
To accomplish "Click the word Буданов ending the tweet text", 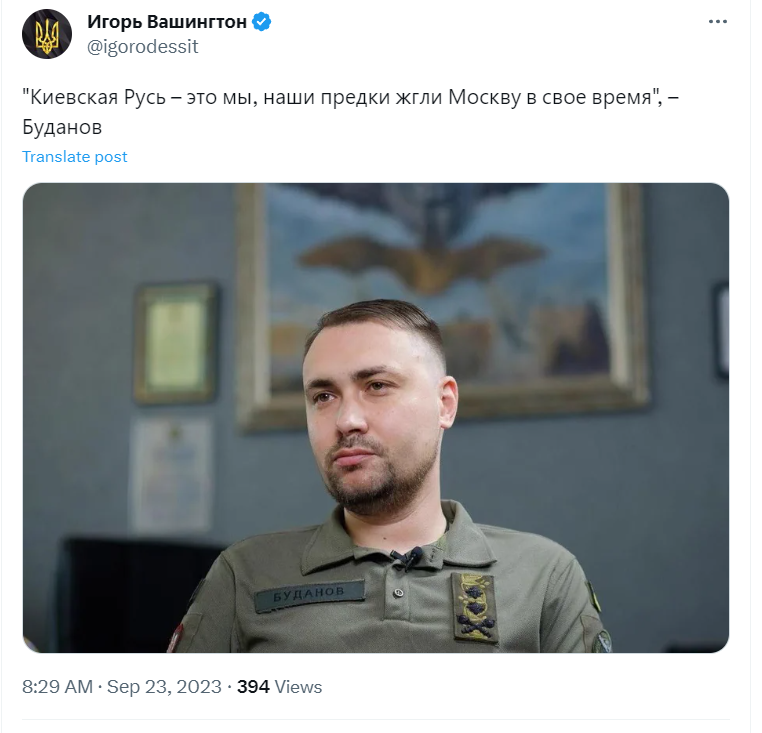I will tap(62, 127).
